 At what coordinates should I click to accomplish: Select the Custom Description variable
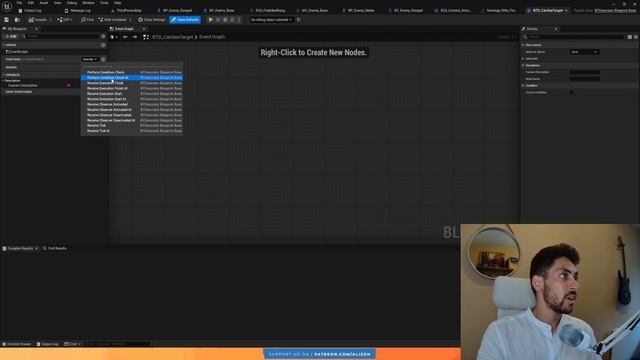[x=23, y=86]
